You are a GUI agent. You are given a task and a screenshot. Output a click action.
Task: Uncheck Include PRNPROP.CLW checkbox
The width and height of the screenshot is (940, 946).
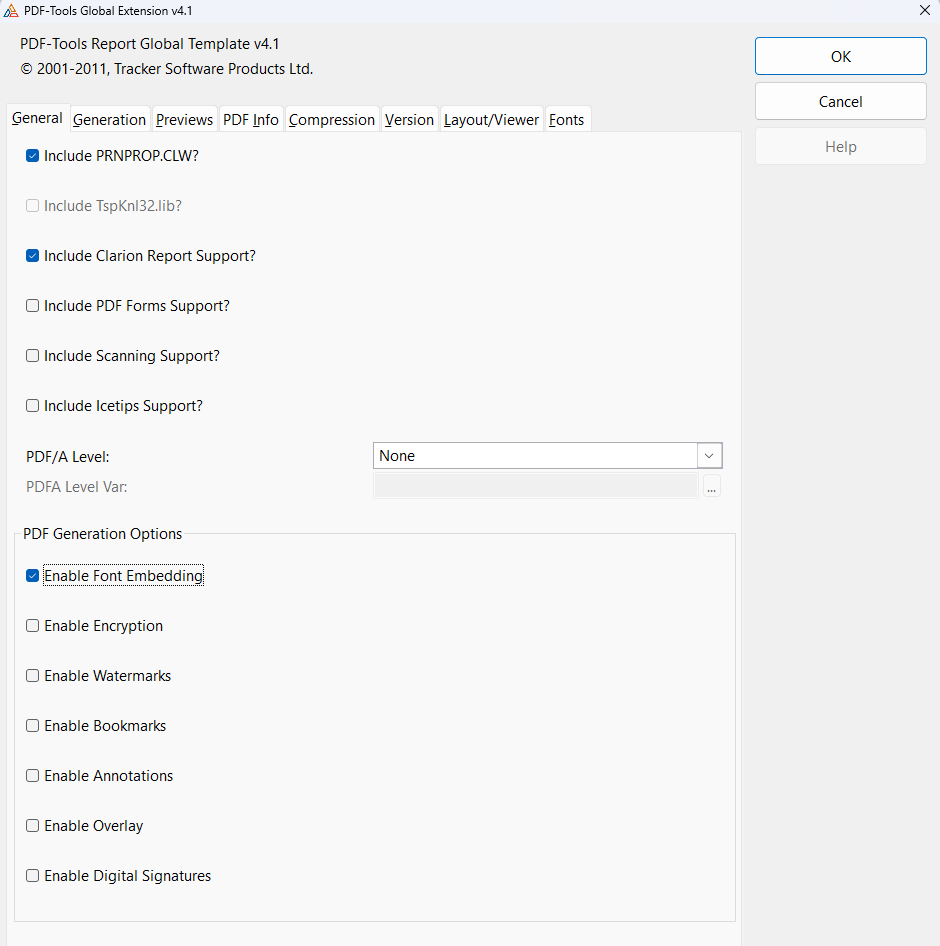click(x=33, y=156)
